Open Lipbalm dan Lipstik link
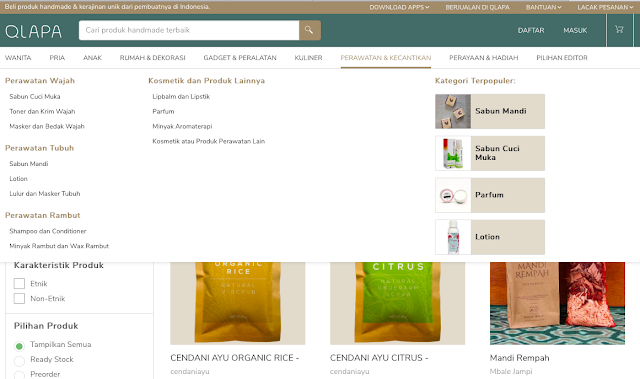 (x=181, y=97)
